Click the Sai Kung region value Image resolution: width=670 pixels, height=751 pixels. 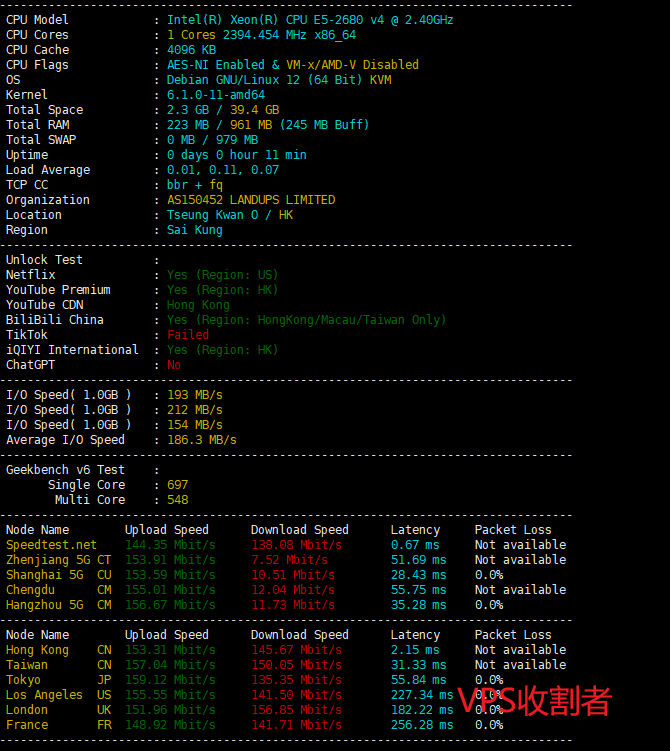tap(195, 230)
